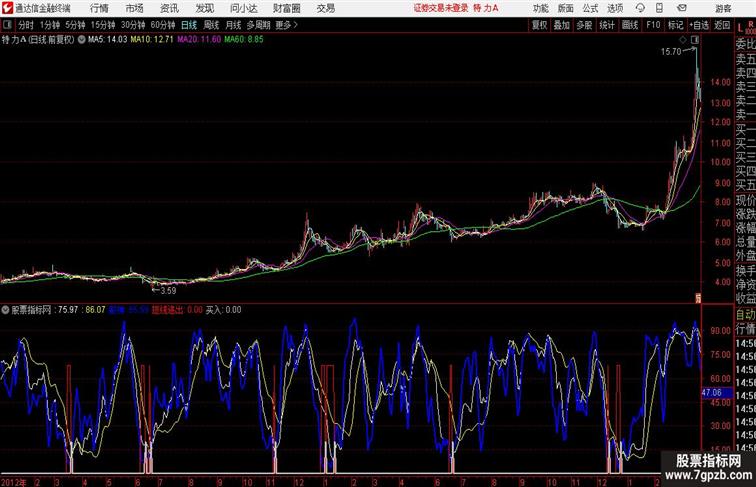Click the 标记 mark button
The width and height of the screenshot is (756, 487).
675,25
